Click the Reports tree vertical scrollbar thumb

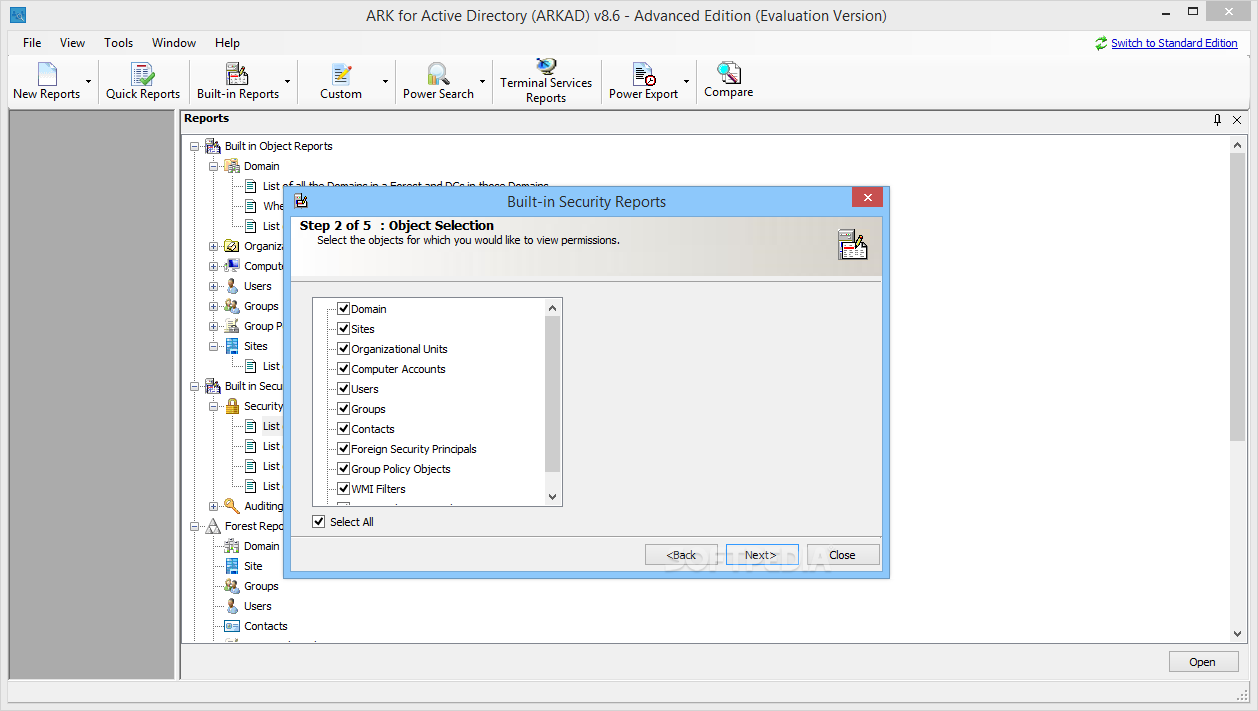[x=1238, y=296]
